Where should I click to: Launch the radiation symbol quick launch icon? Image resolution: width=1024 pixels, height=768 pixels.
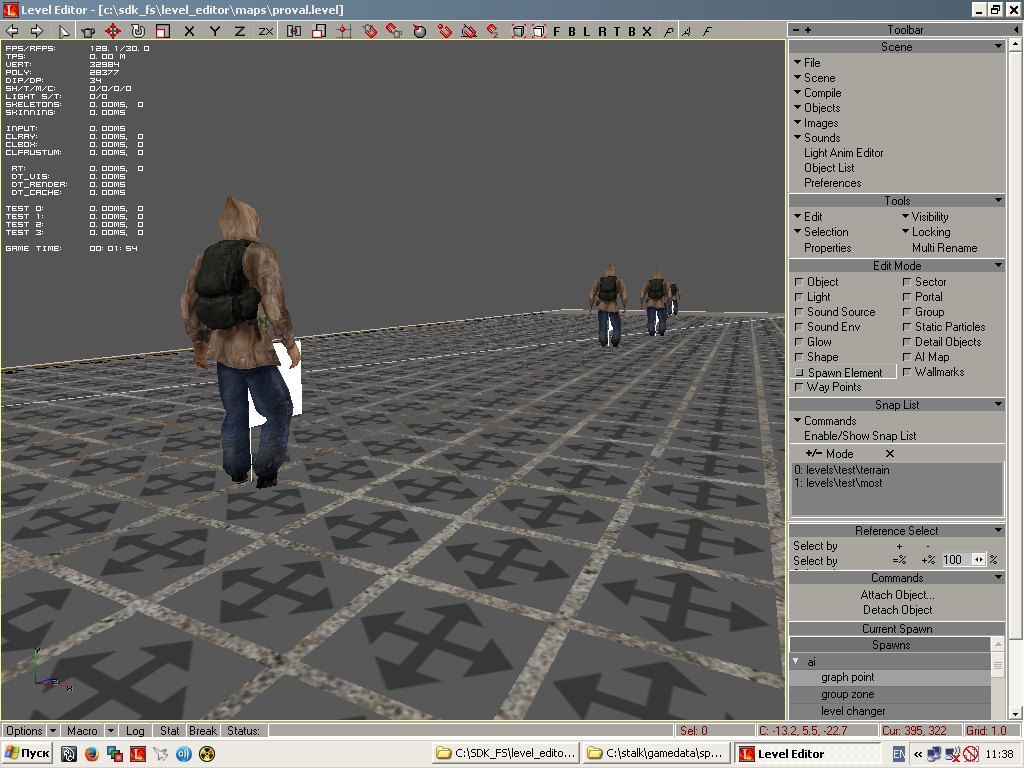pos(206,754)
